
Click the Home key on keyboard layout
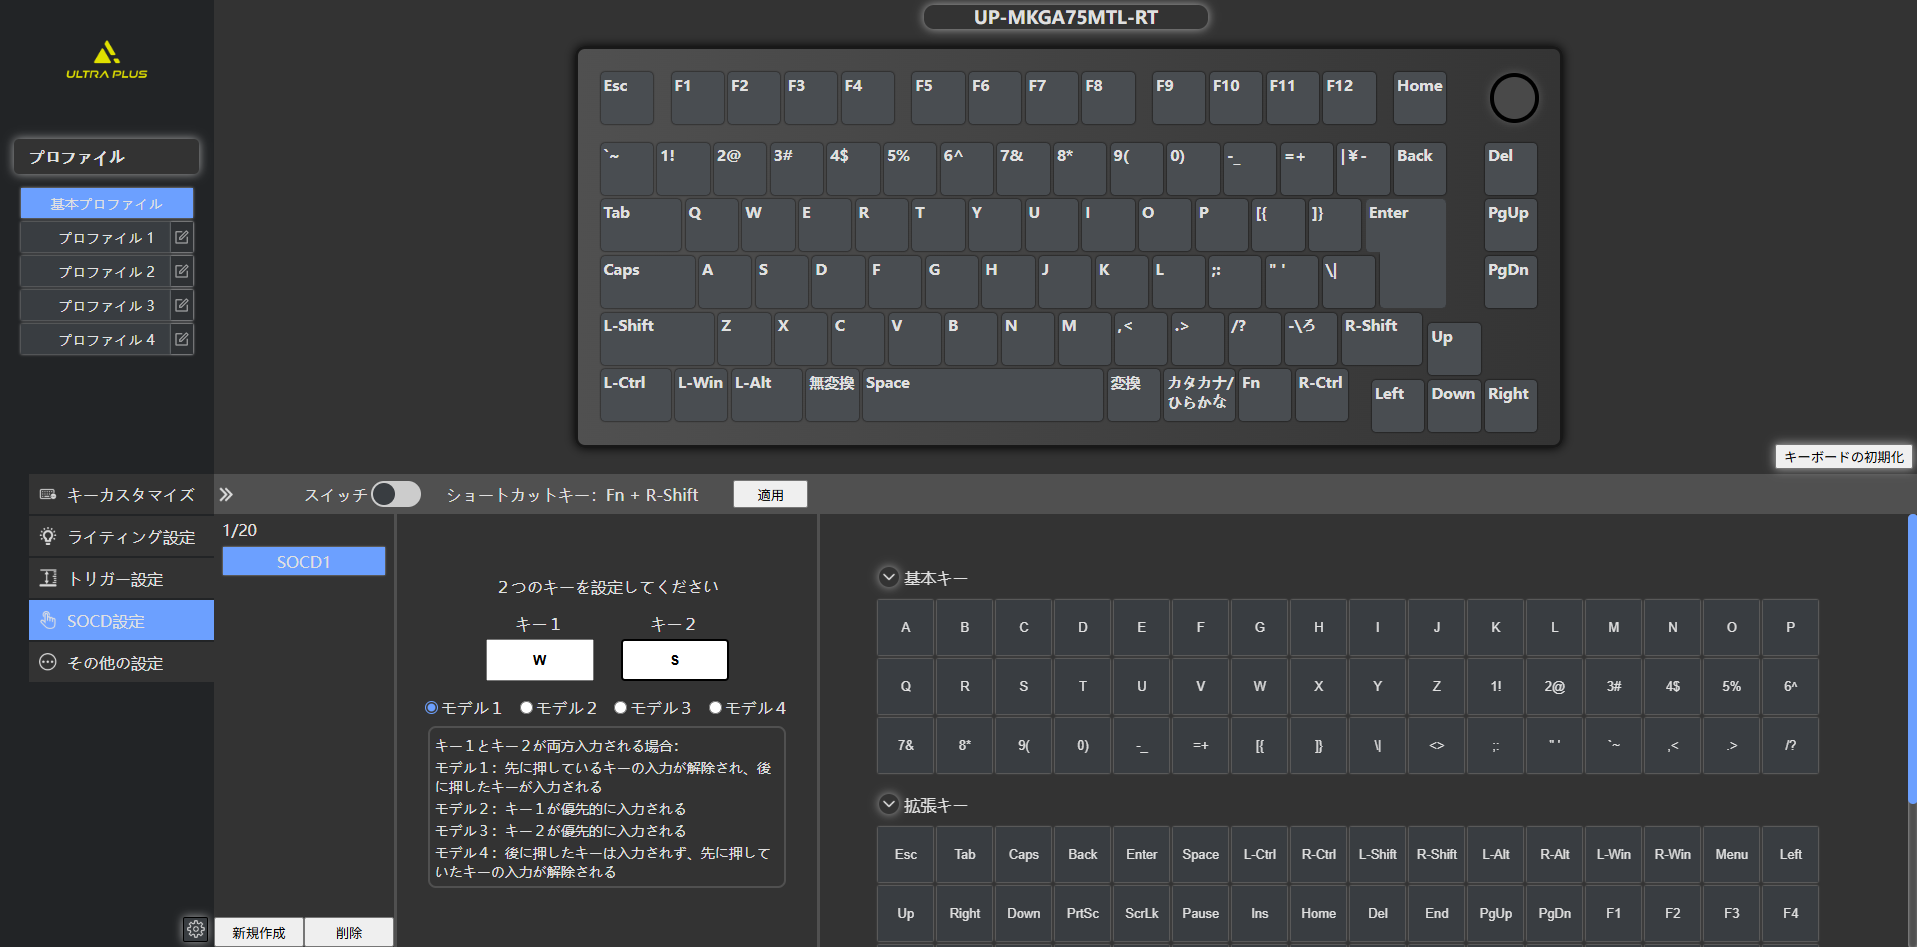[1420, 98]
